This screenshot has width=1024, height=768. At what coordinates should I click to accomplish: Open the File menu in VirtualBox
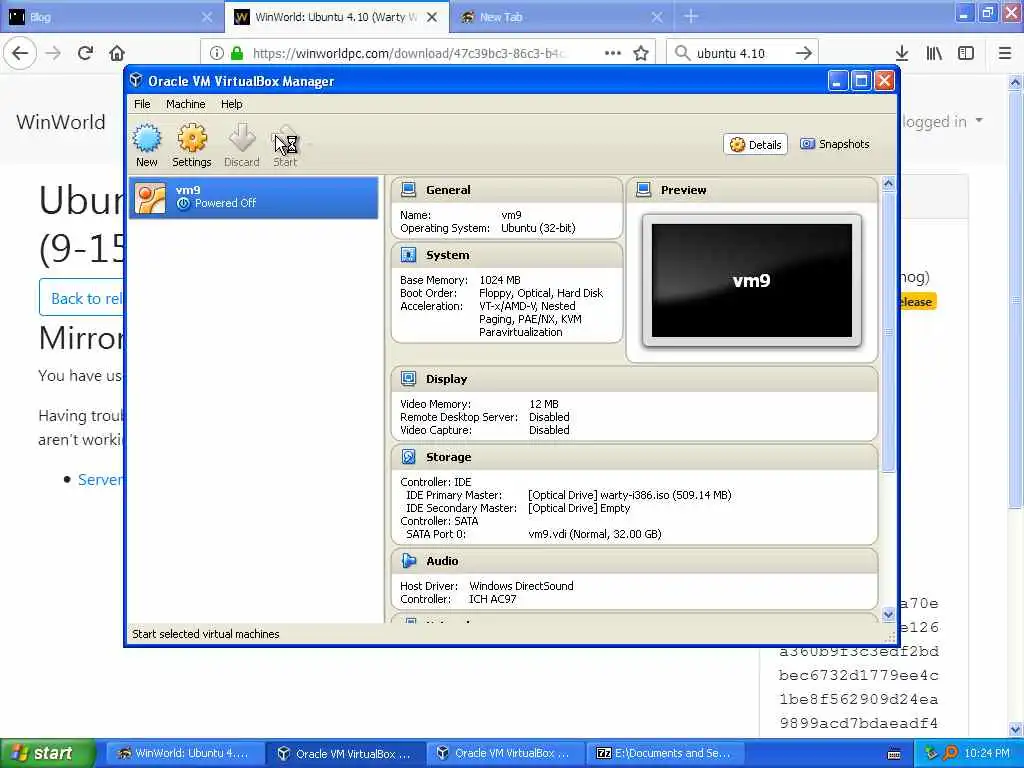point(142,104)
